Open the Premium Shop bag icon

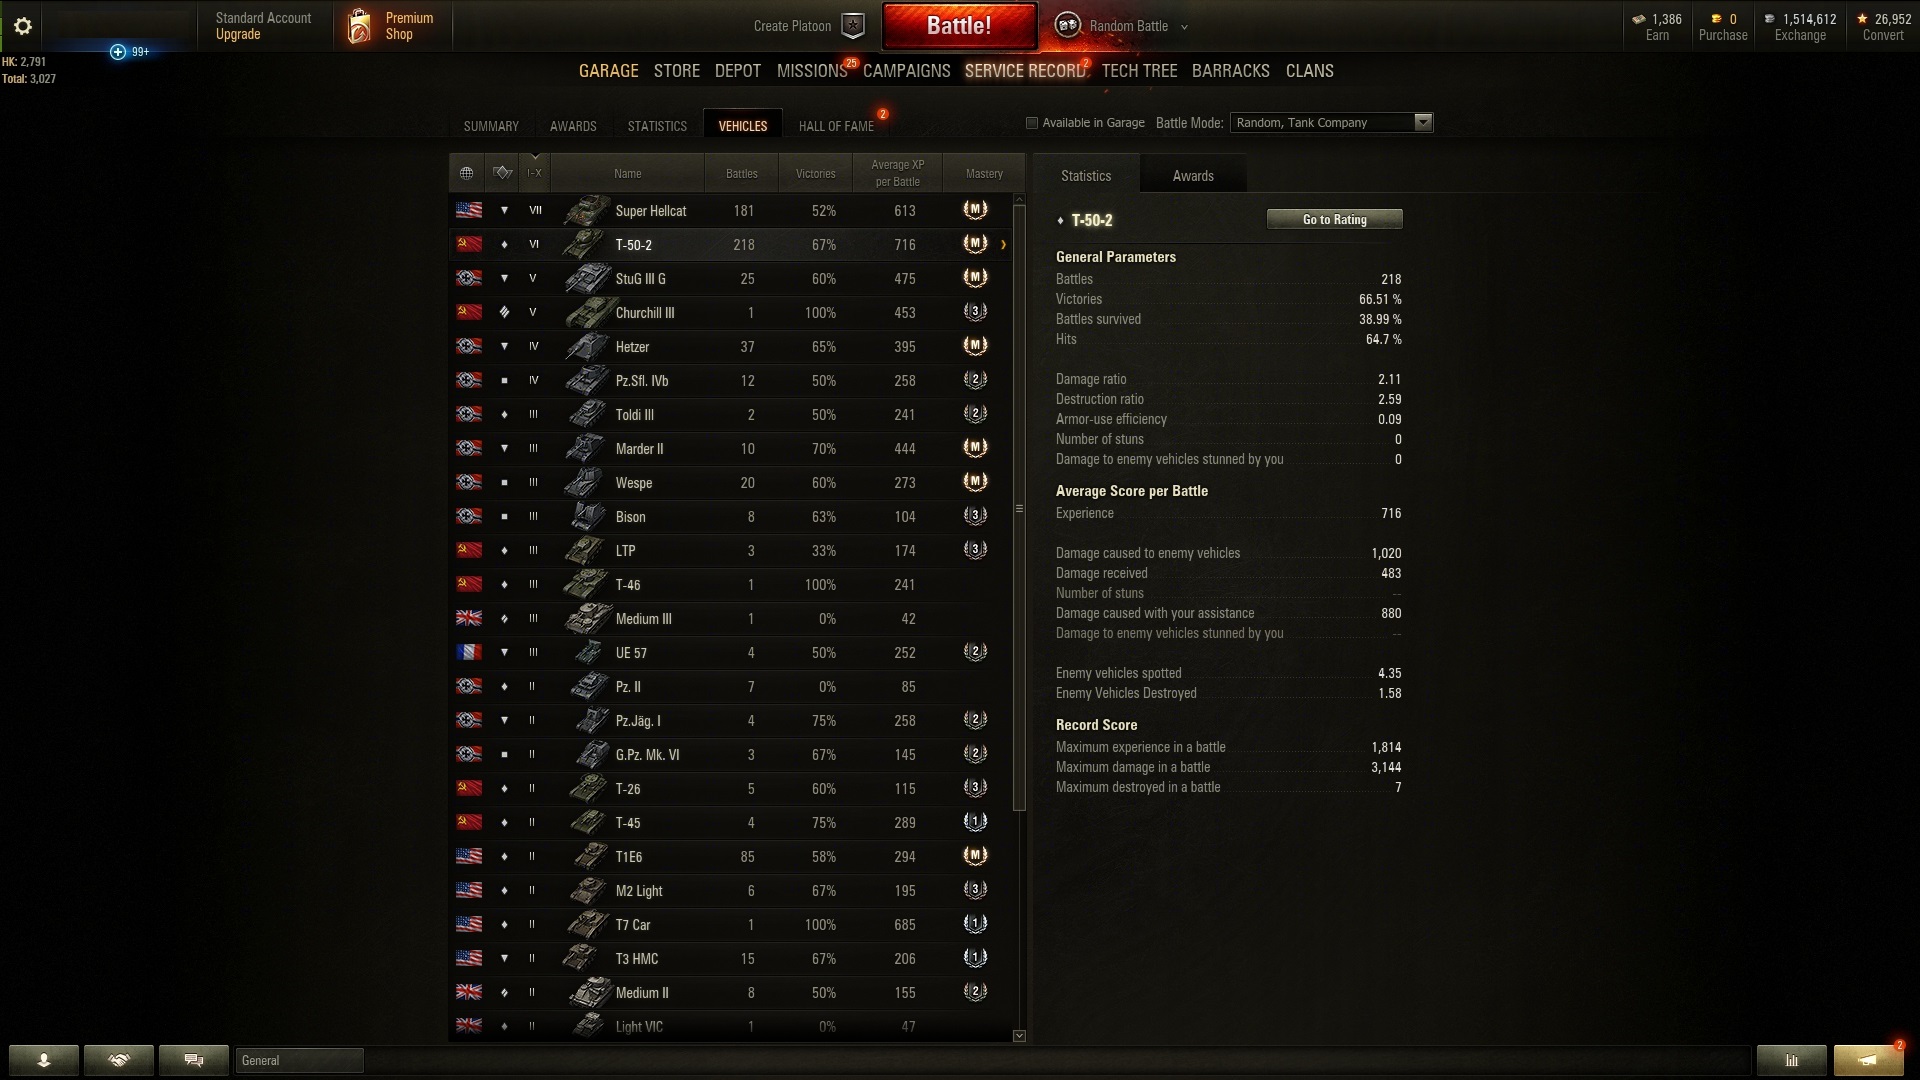359,26
